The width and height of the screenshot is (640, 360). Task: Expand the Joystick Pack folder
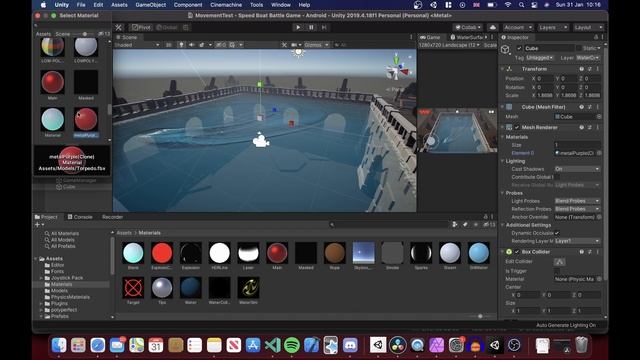[x=41, y=278]
